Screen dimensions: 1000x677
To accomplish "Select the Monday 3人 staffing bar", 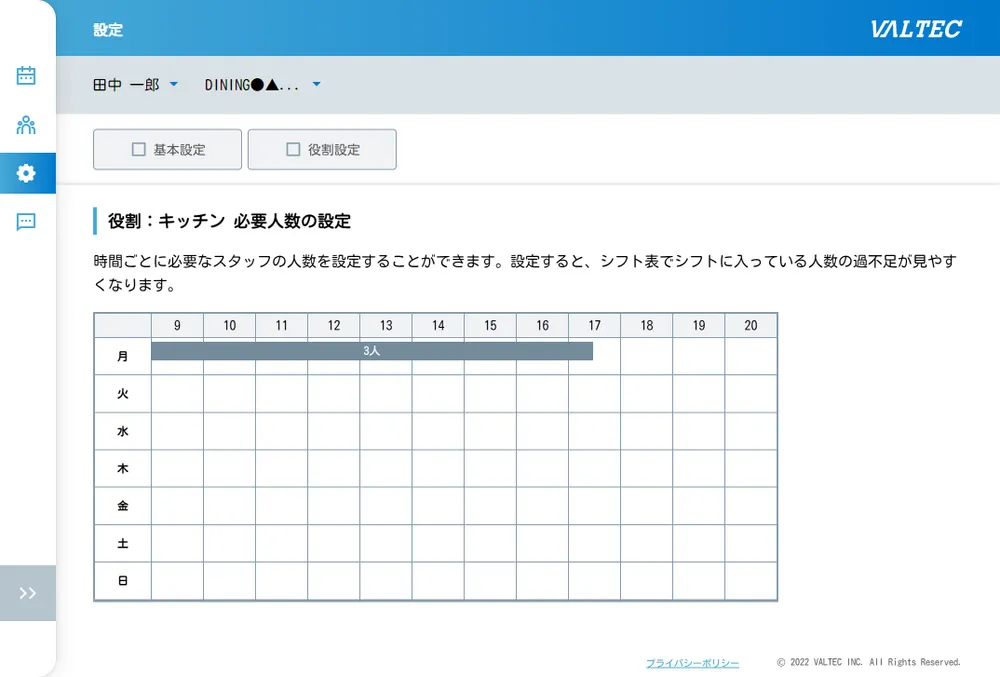I will tap(371, 351).
